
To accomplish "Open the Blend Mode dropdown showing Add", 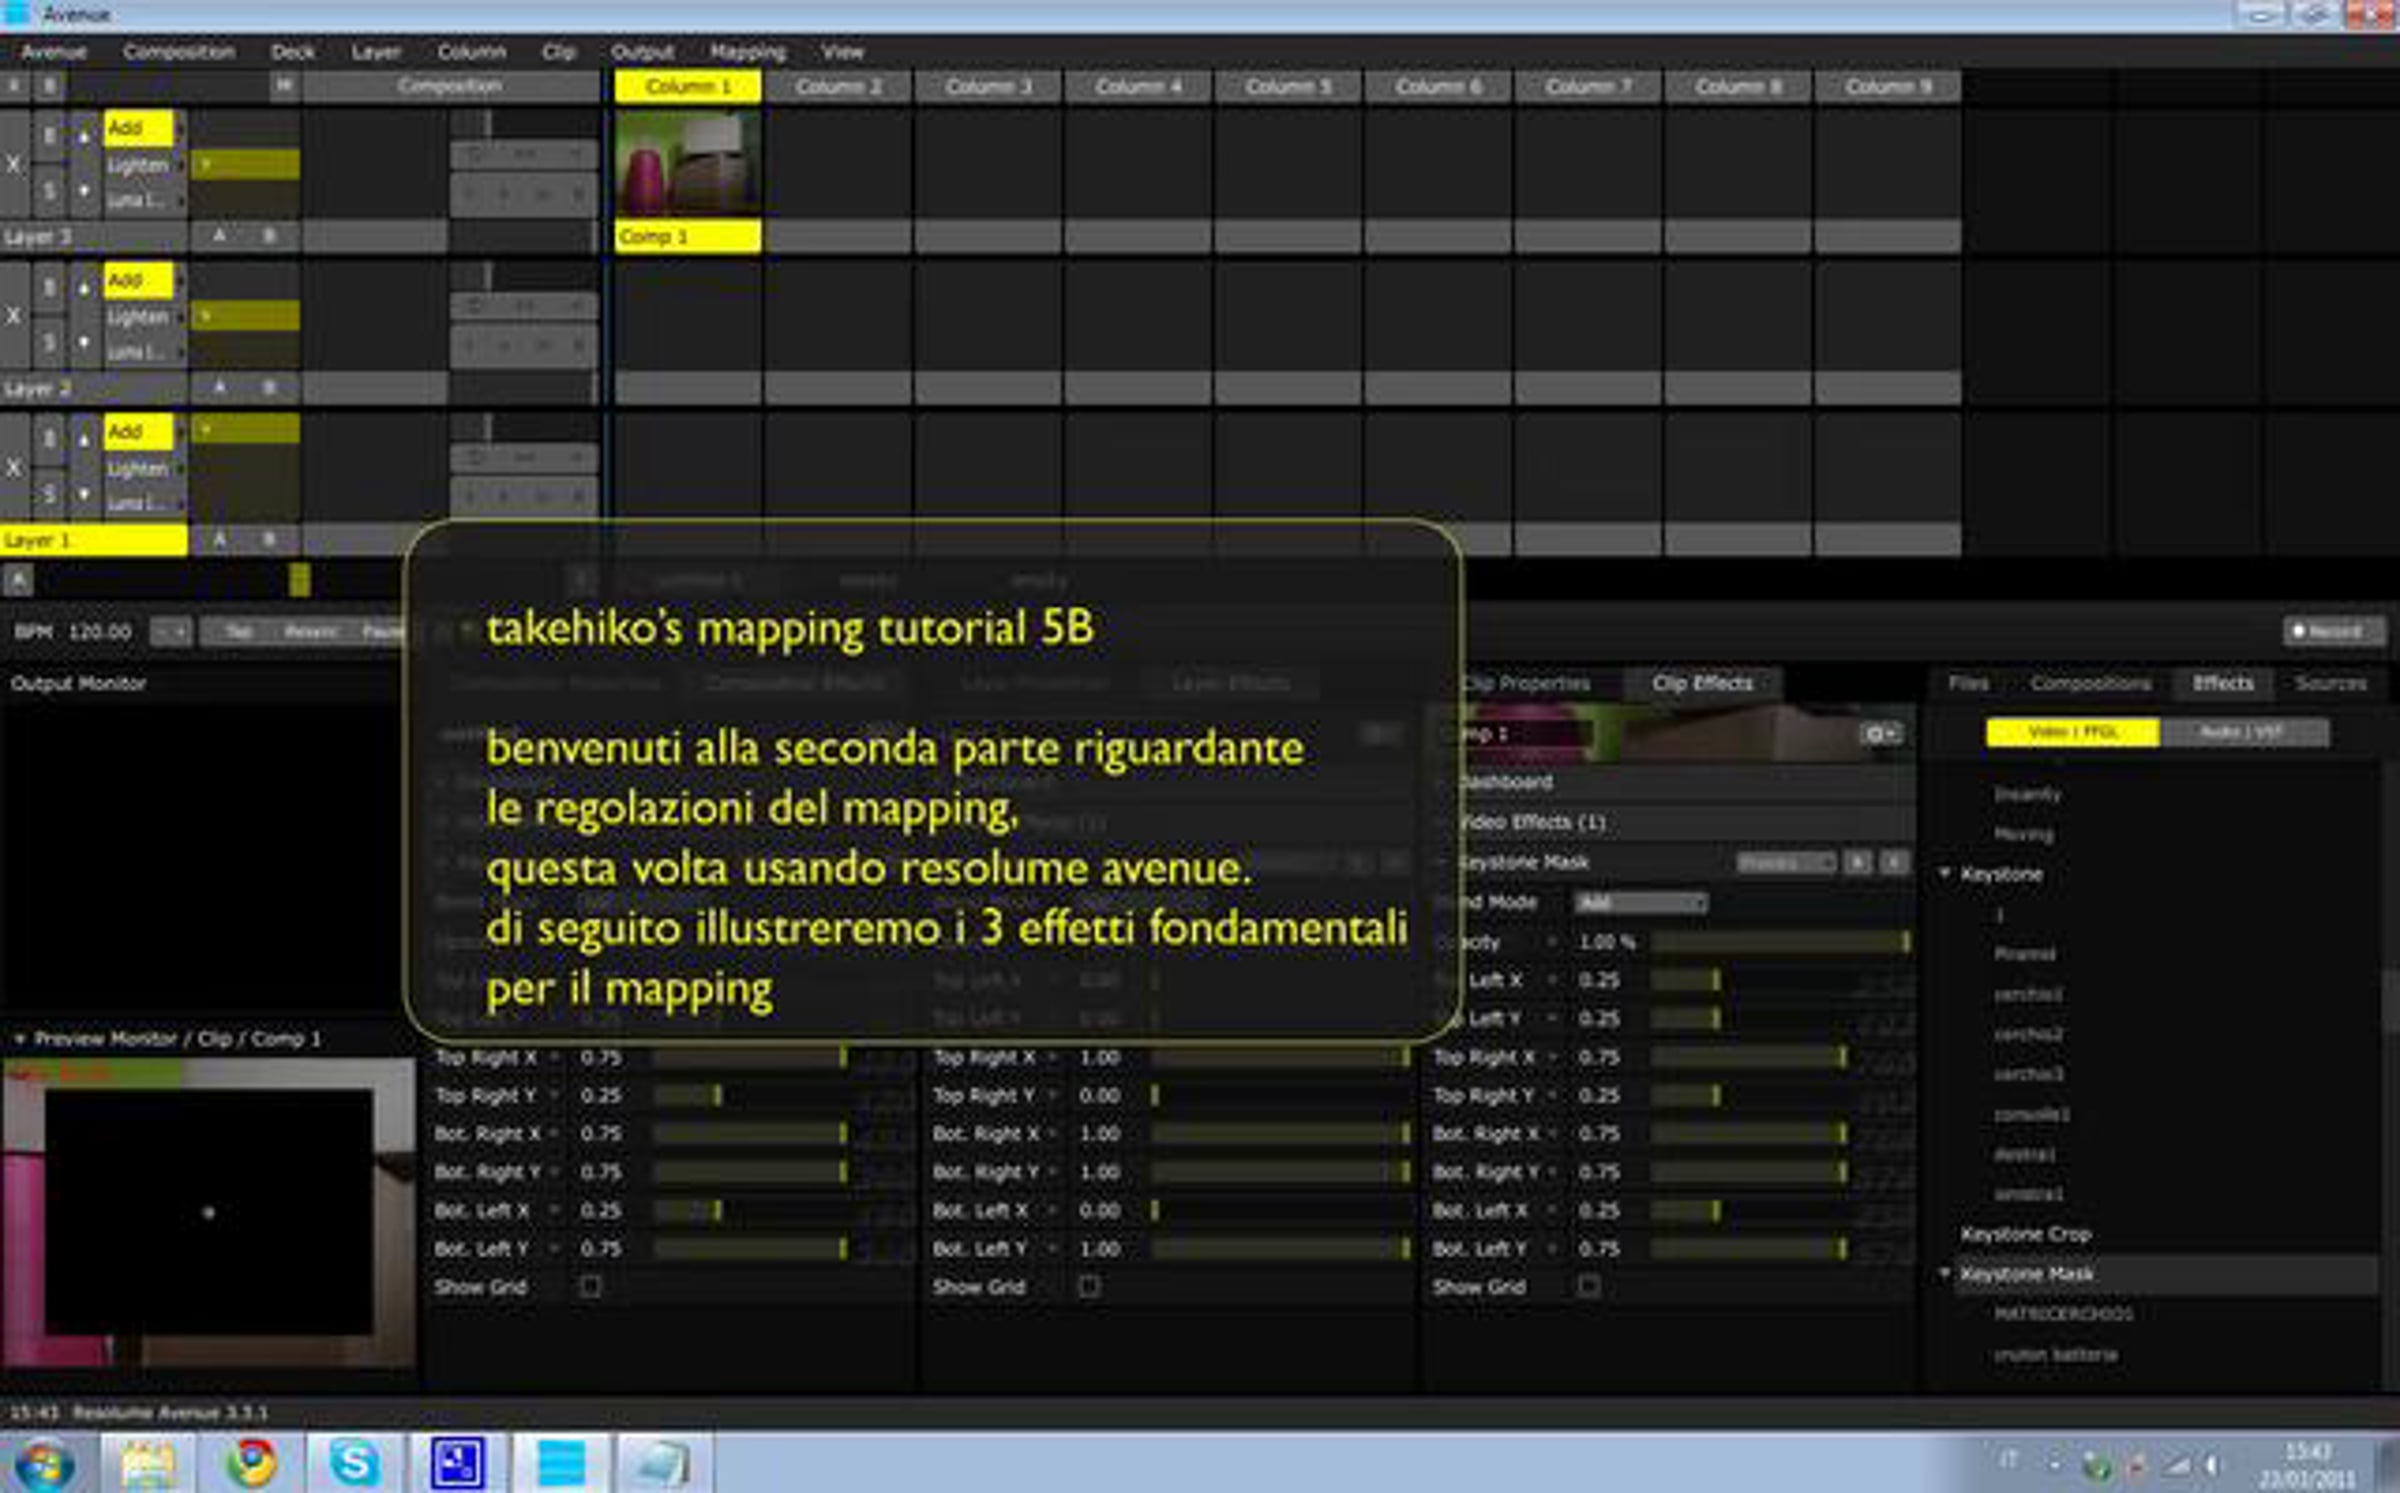I will pos(1640,903).
